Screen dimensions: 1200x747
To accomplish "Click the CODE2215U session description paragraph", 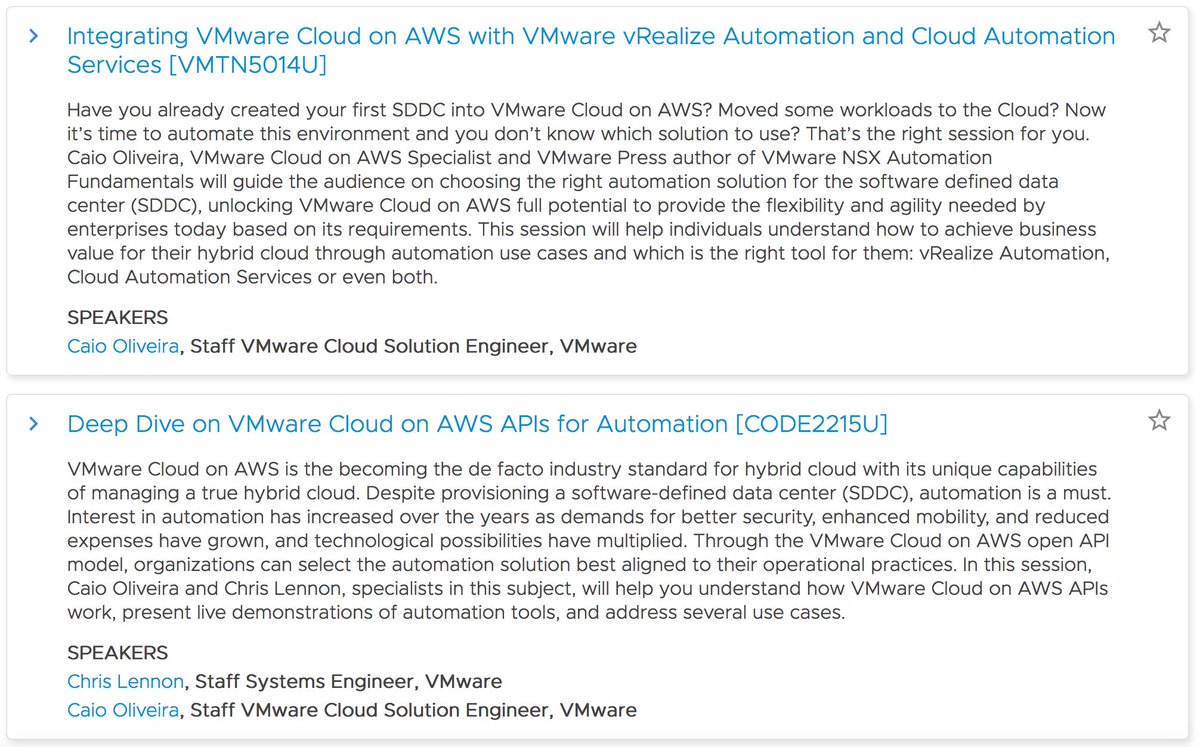I will tap(588, 541).
